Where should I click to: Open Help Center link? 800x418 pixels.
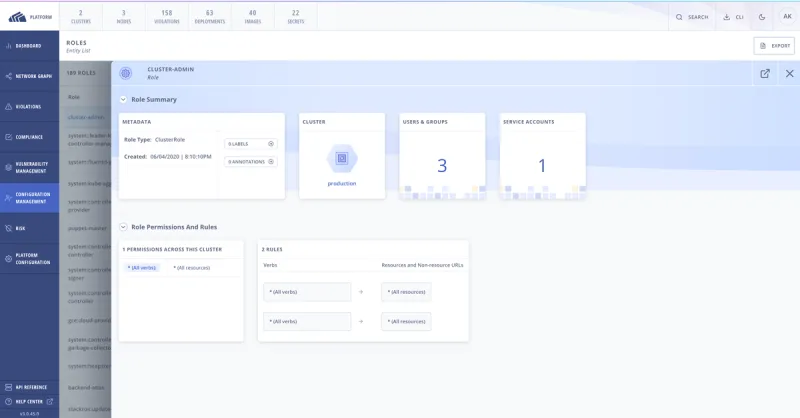coord(29,400)
